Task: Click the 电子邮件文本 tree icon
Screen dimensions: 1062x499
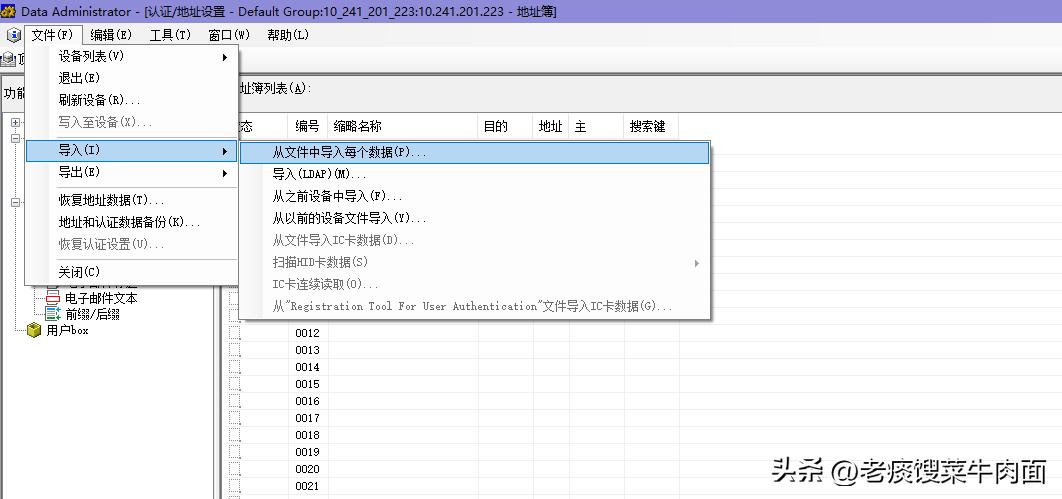Action: click(x=53, y=298)
